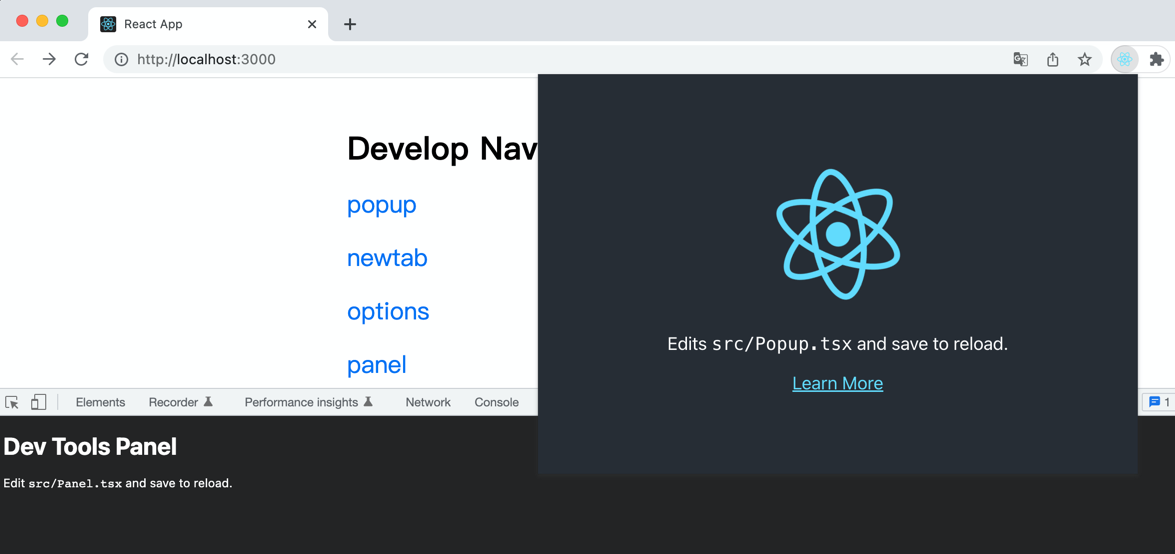Click the browser forward arrow

49,59
